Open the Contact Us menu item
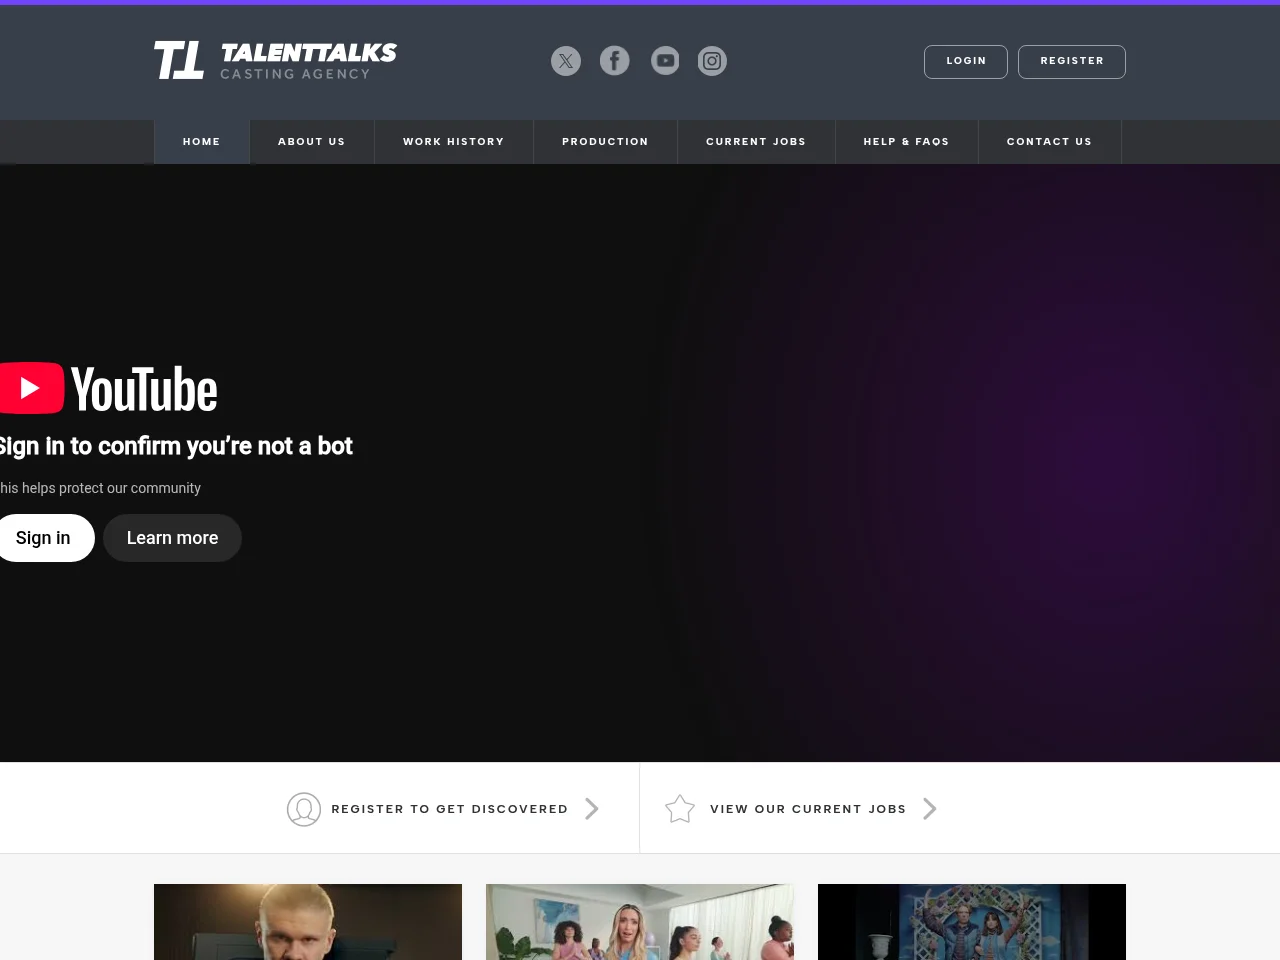 1049,142
